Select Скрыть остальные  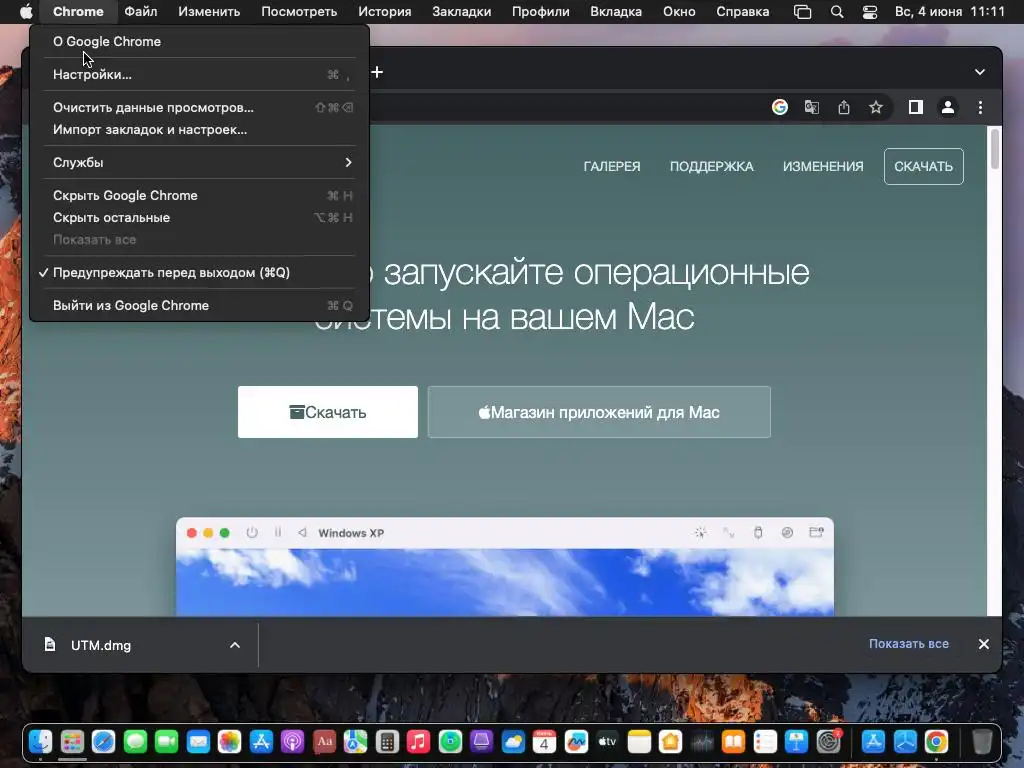[x=199, y=217]
